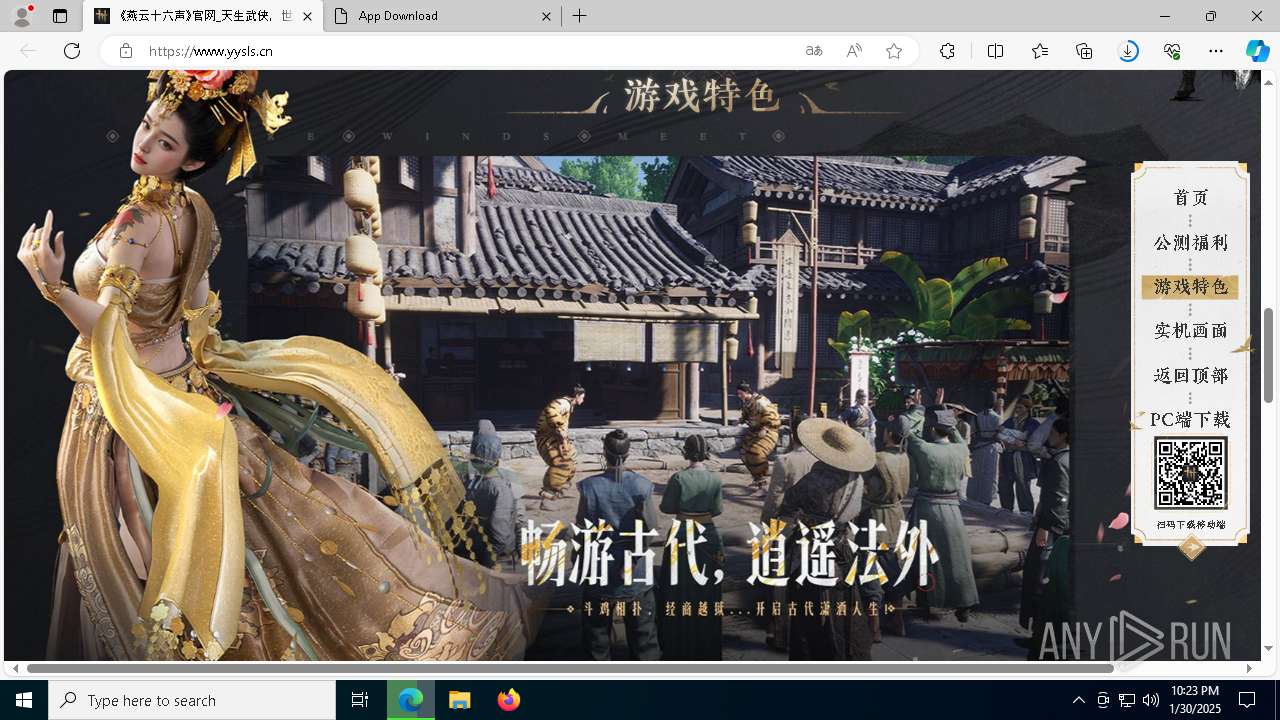Refresh the current page
Screen dimensions: 1280x720
[x=72, y=51]
